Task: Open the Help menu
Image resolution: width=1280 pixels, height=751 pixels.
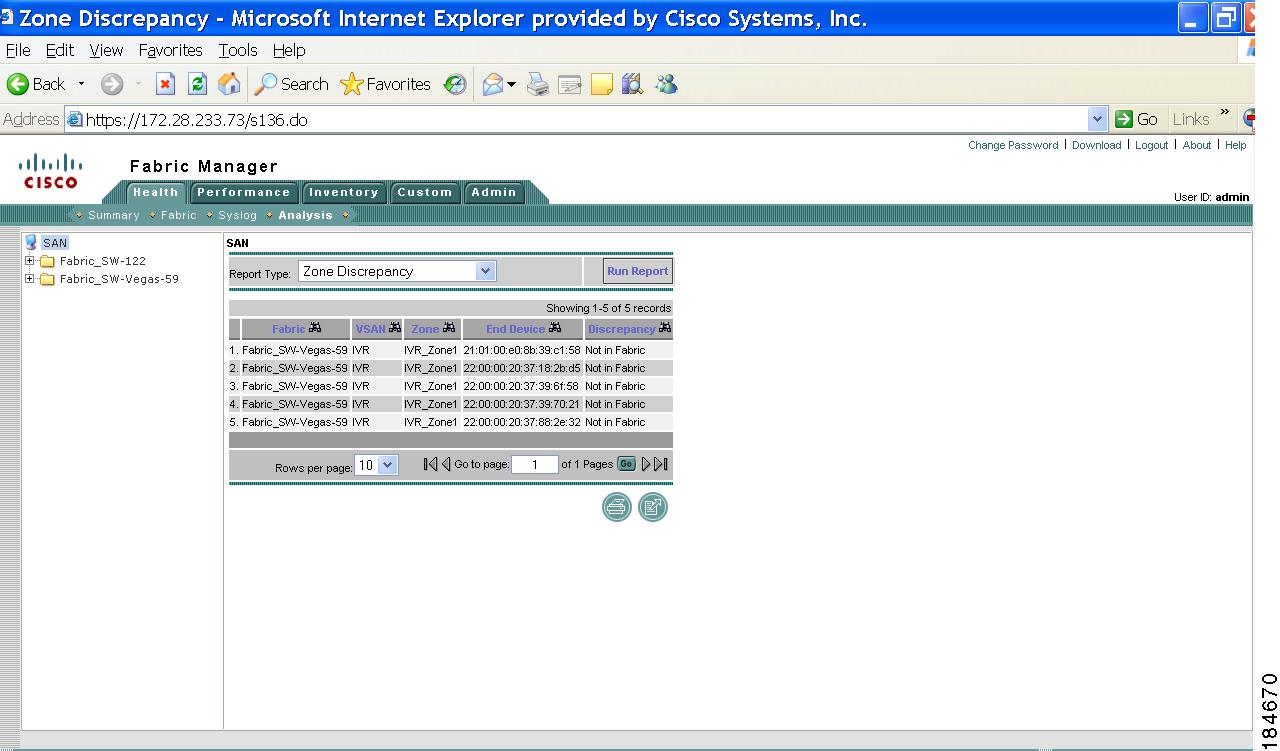Action: (x=289, y=50)
